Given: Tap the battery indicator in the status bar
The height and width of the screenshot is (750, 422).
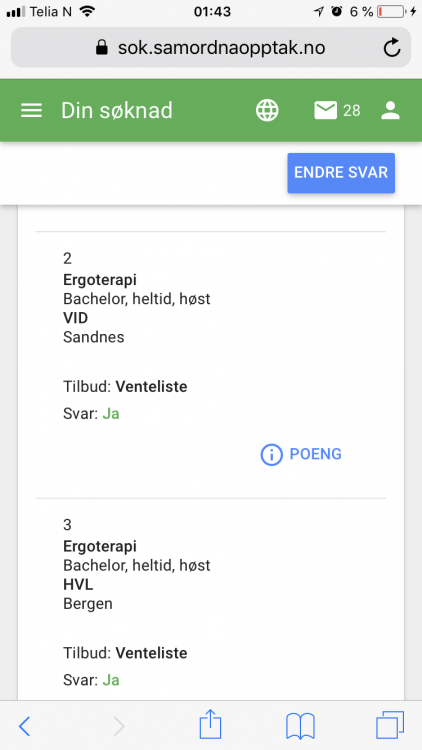Looking at the screenshot, I should [x=390, y=12].
